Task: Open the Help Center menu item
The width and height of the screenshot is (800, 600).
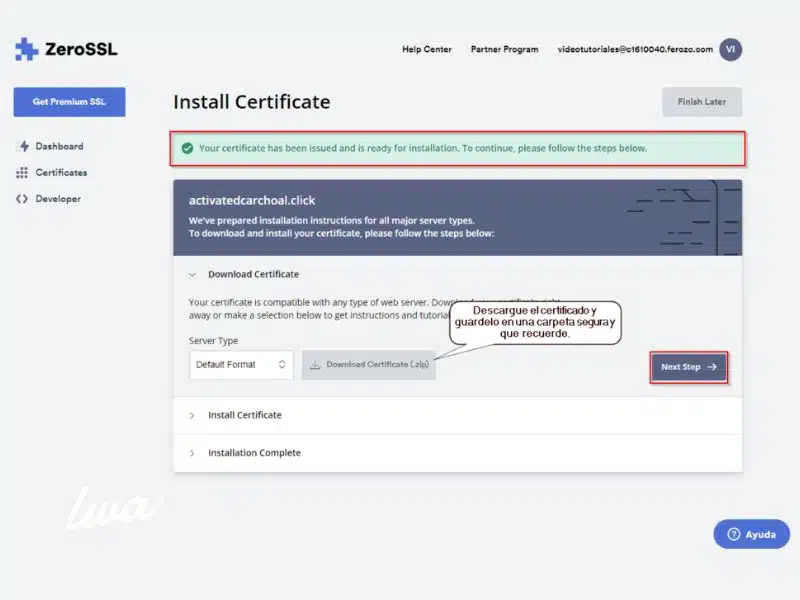Action: click(x=426, y=48)
